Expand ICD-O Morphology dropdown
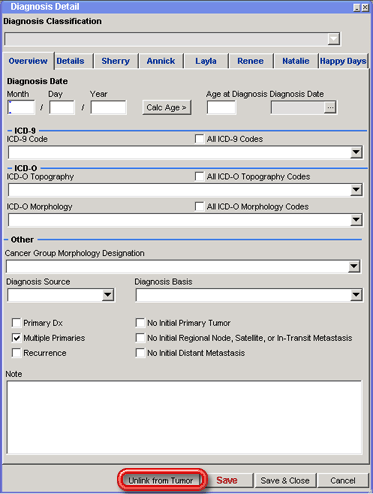Screen dimensions: 373x494 point(356,220)
